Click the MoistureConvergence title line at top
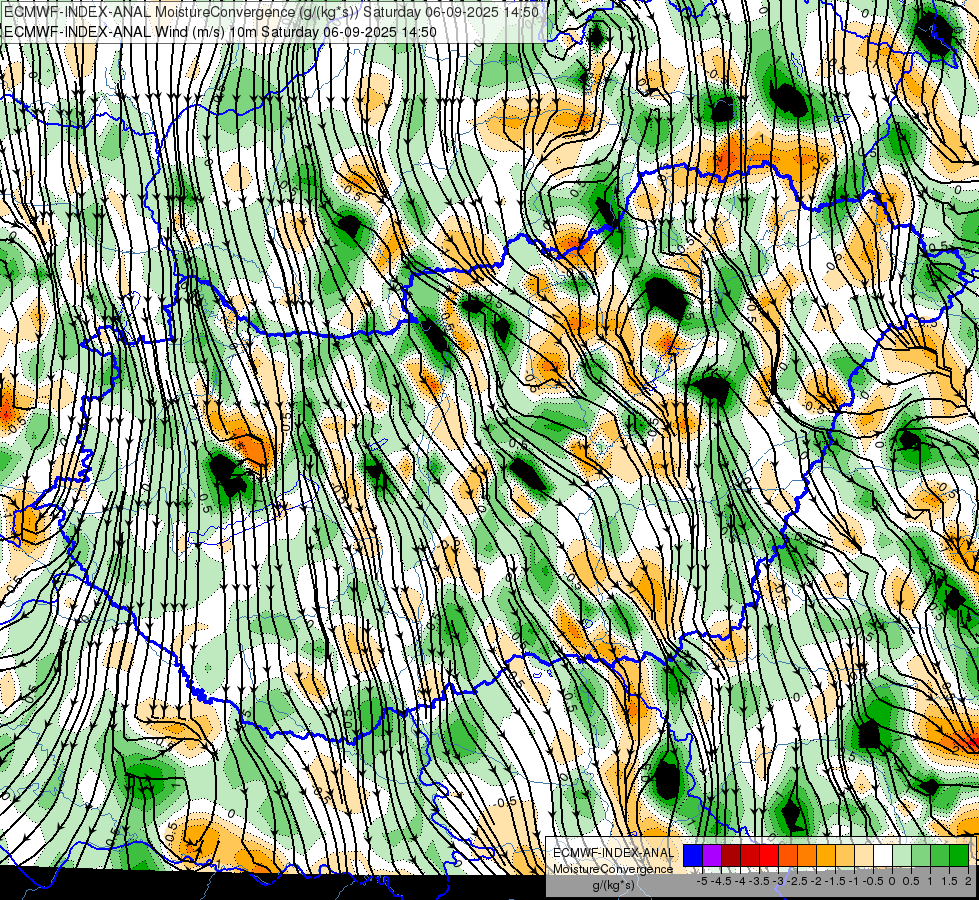 click(272, 12)
